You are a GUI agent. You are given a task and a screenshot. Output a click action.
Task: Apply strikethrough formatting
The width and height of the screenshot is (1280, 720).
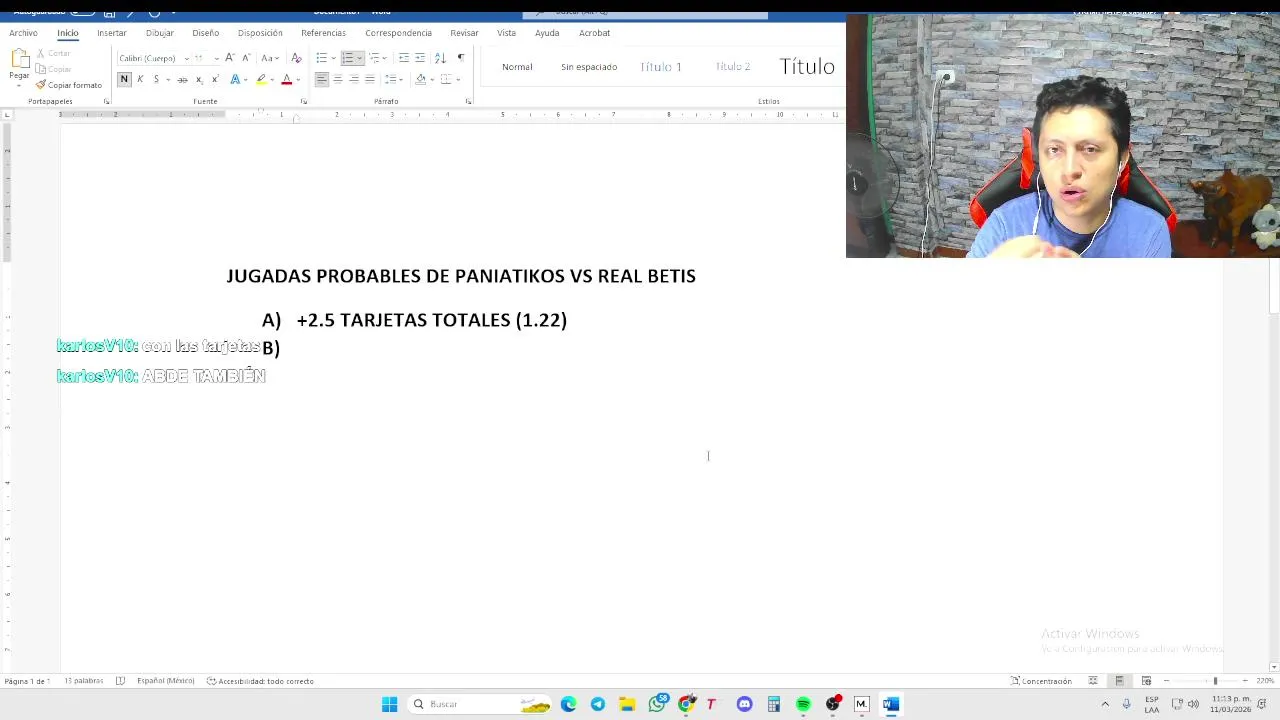click(182, 79)
